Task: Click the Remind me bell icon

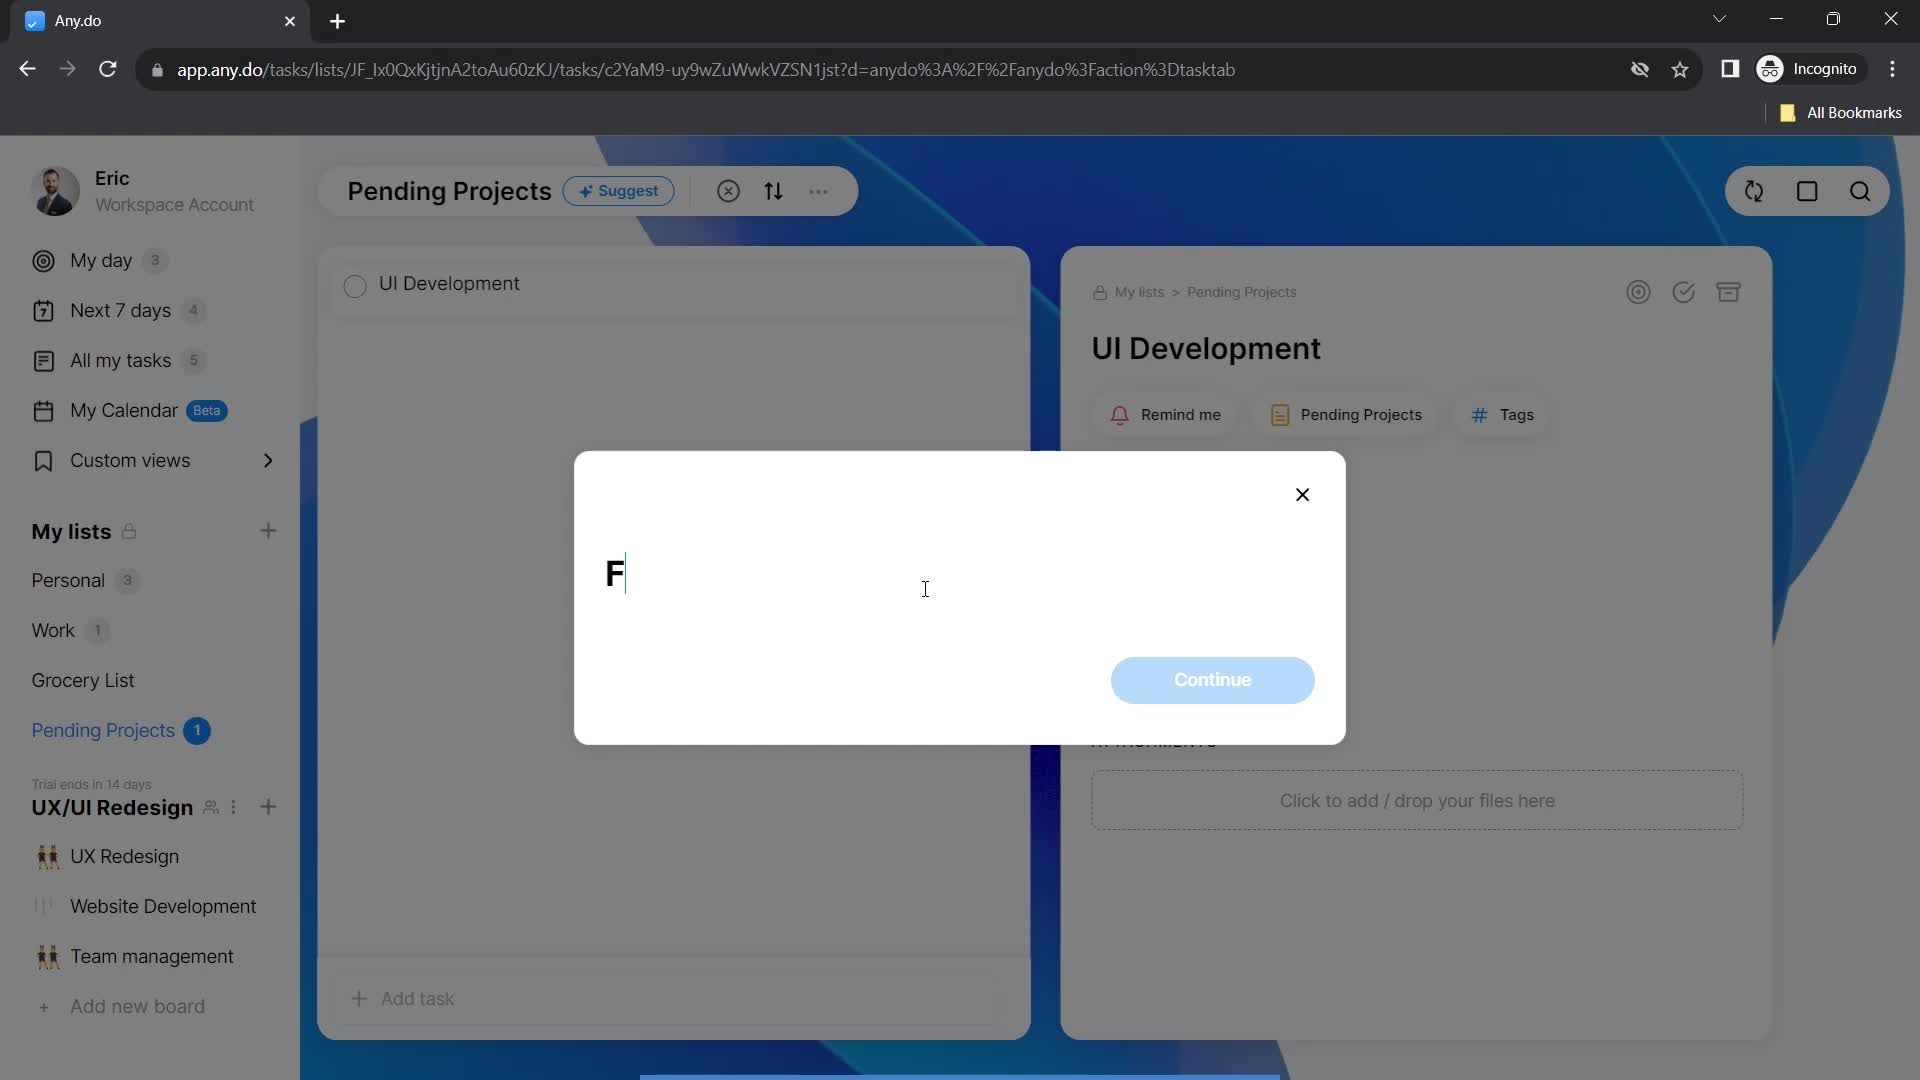Action: click(x=1118, y=414)
